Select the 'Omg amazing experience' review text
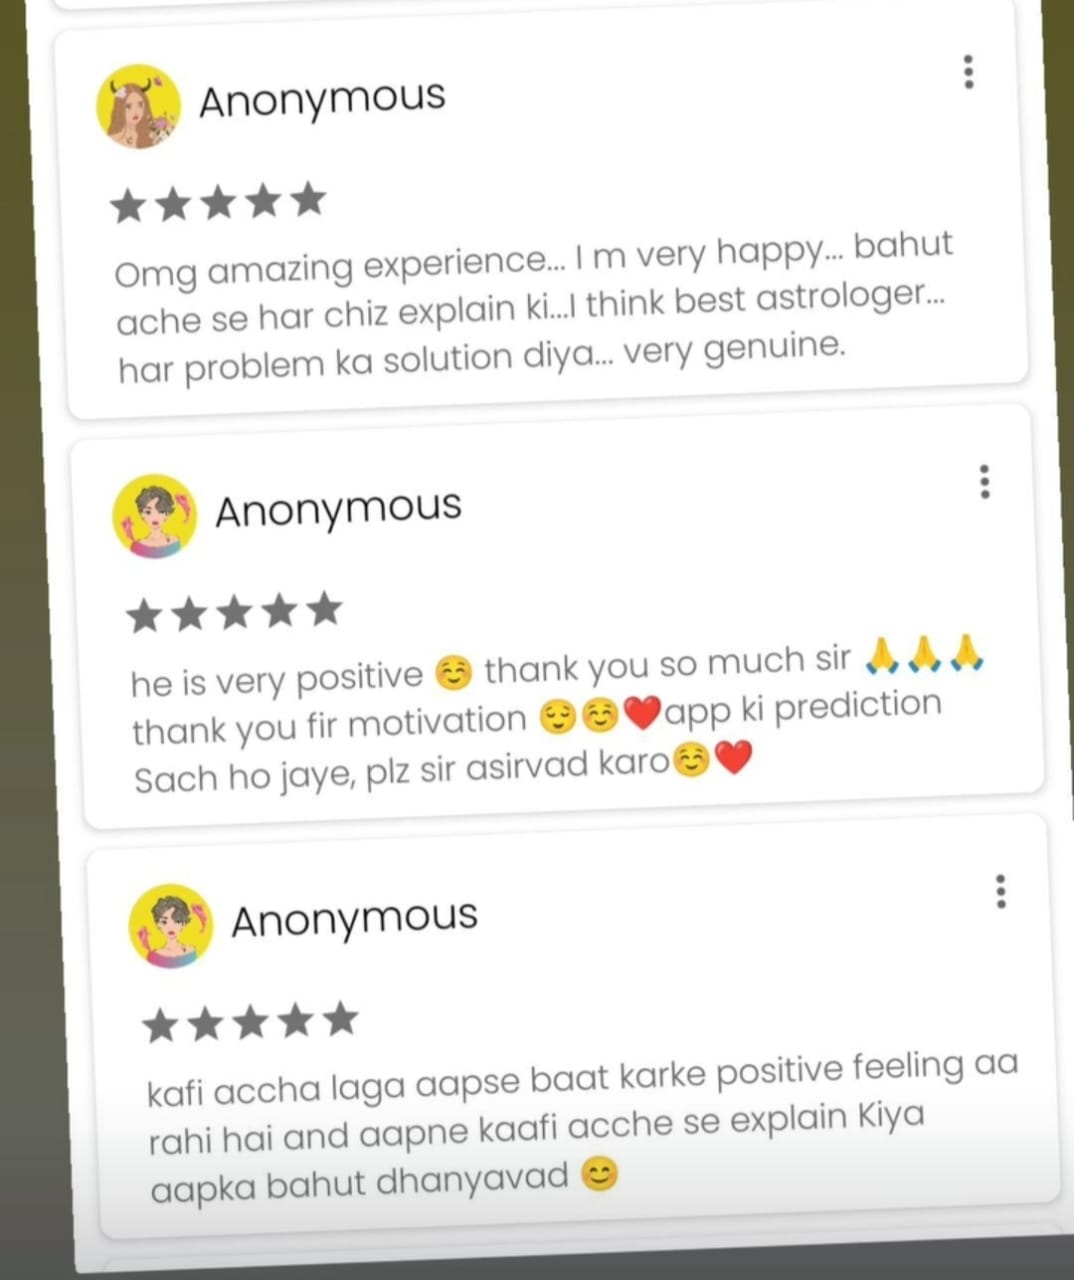 tap(533, 308)
